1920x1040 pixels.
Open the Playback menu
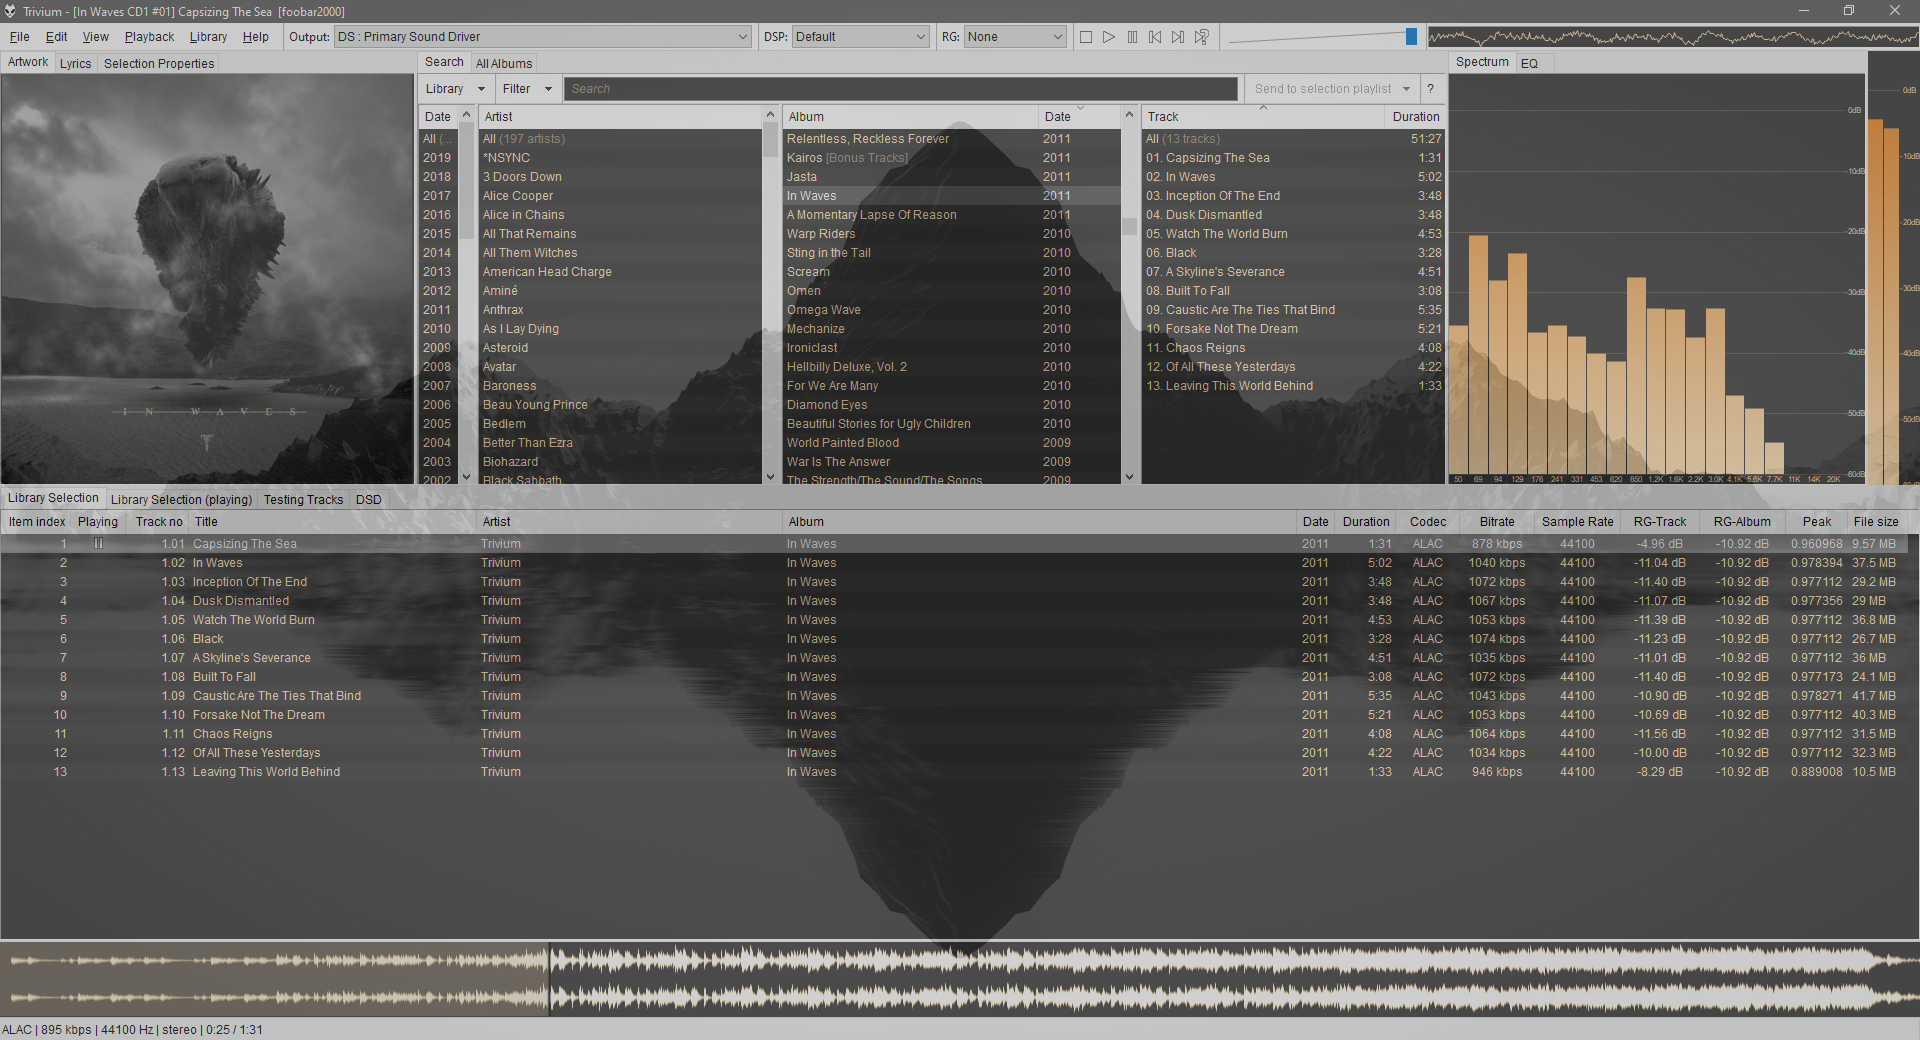(x=148, y=37)
